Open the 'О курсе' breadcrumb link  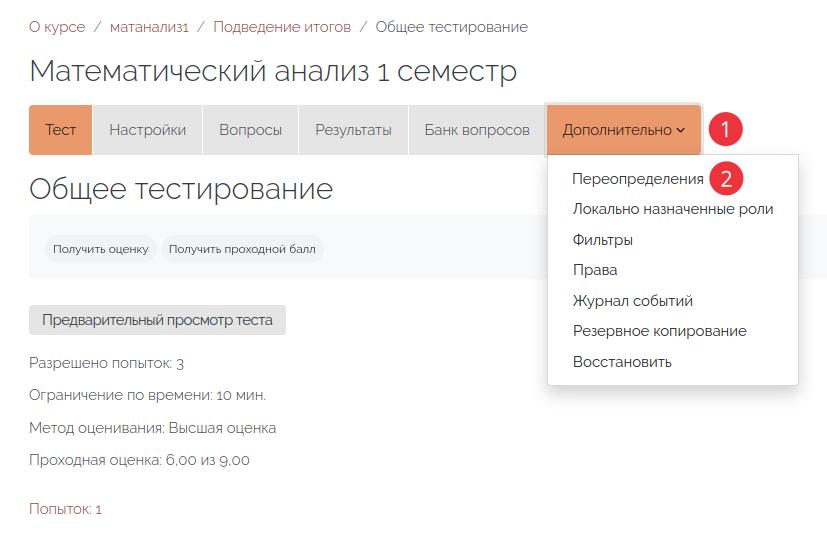coord(57,27)
